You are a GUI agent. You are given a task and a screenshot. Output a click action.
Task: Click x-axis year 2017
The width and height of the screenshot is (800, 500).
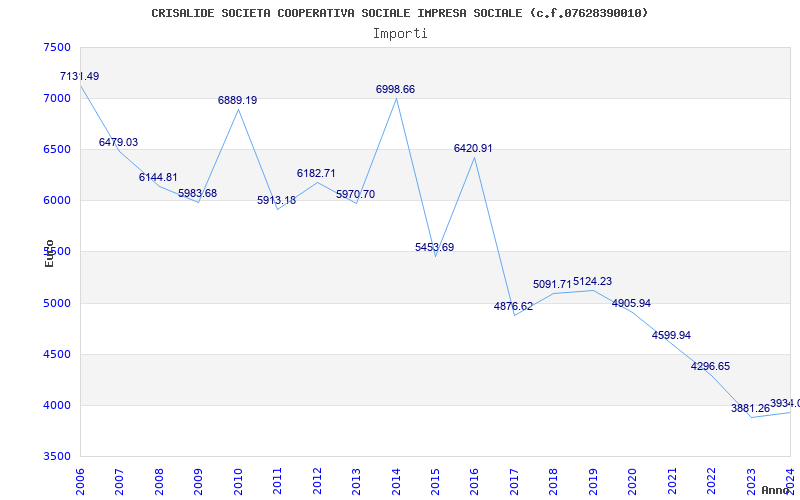(x=514, y=481)
